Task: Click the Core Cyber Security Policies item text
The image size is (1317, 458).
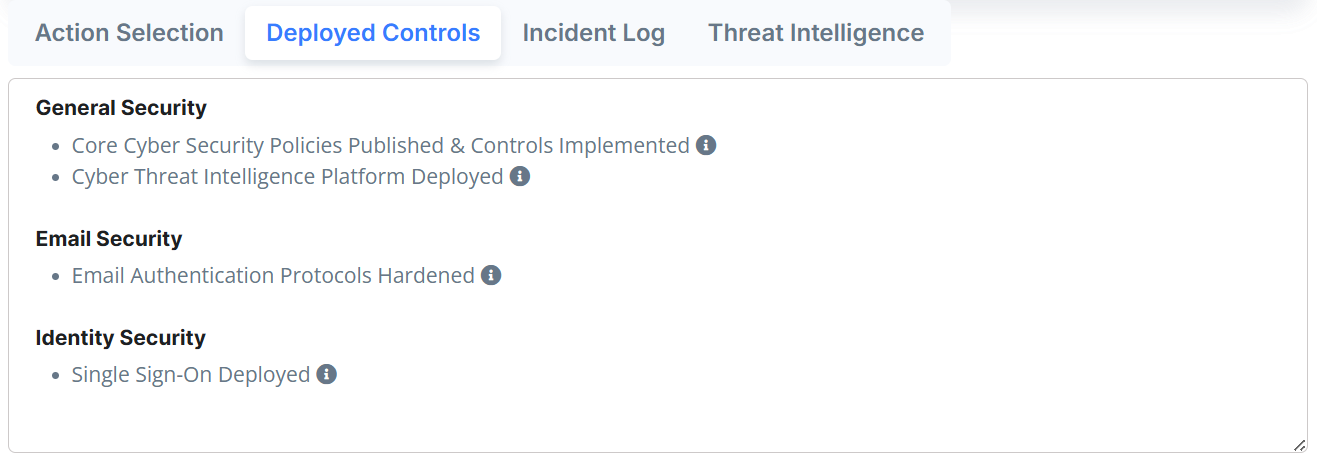Action: [381, 145]
